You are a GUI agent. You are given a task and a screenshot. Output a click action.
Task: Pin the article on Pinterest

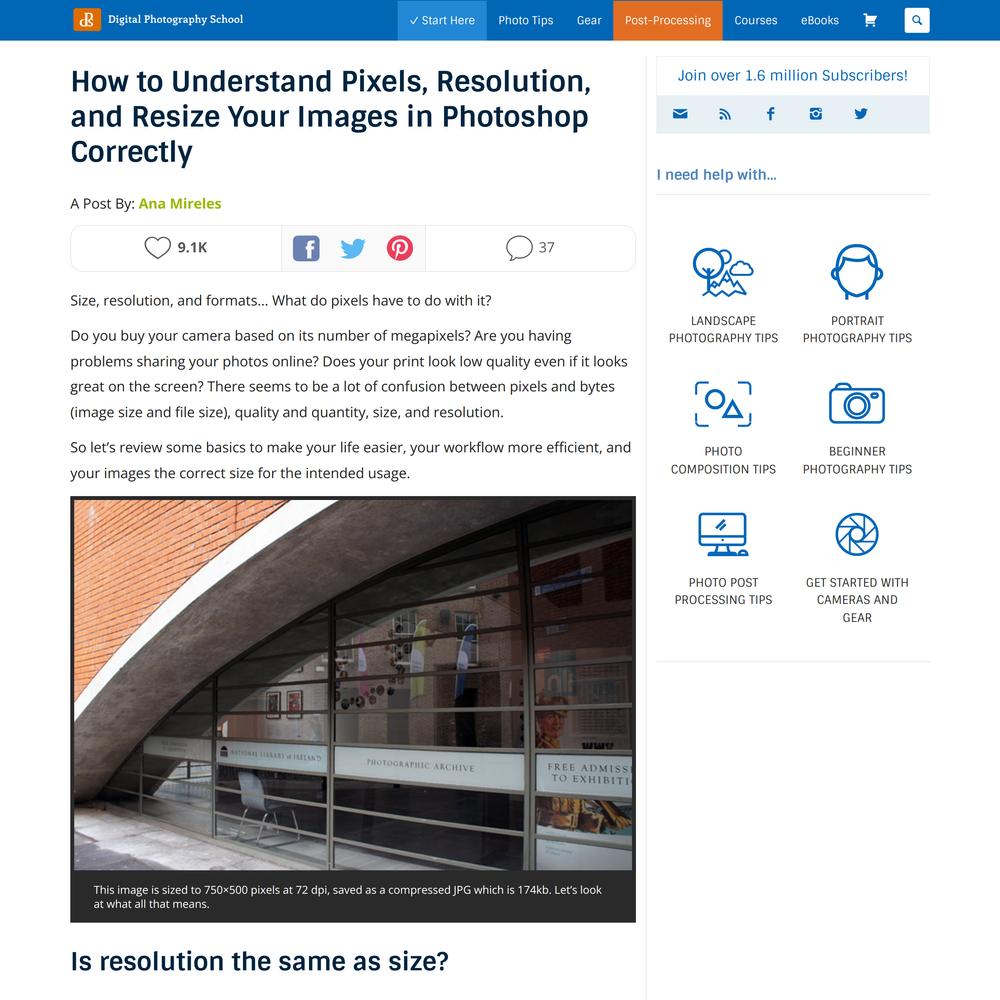pos(400,248)
